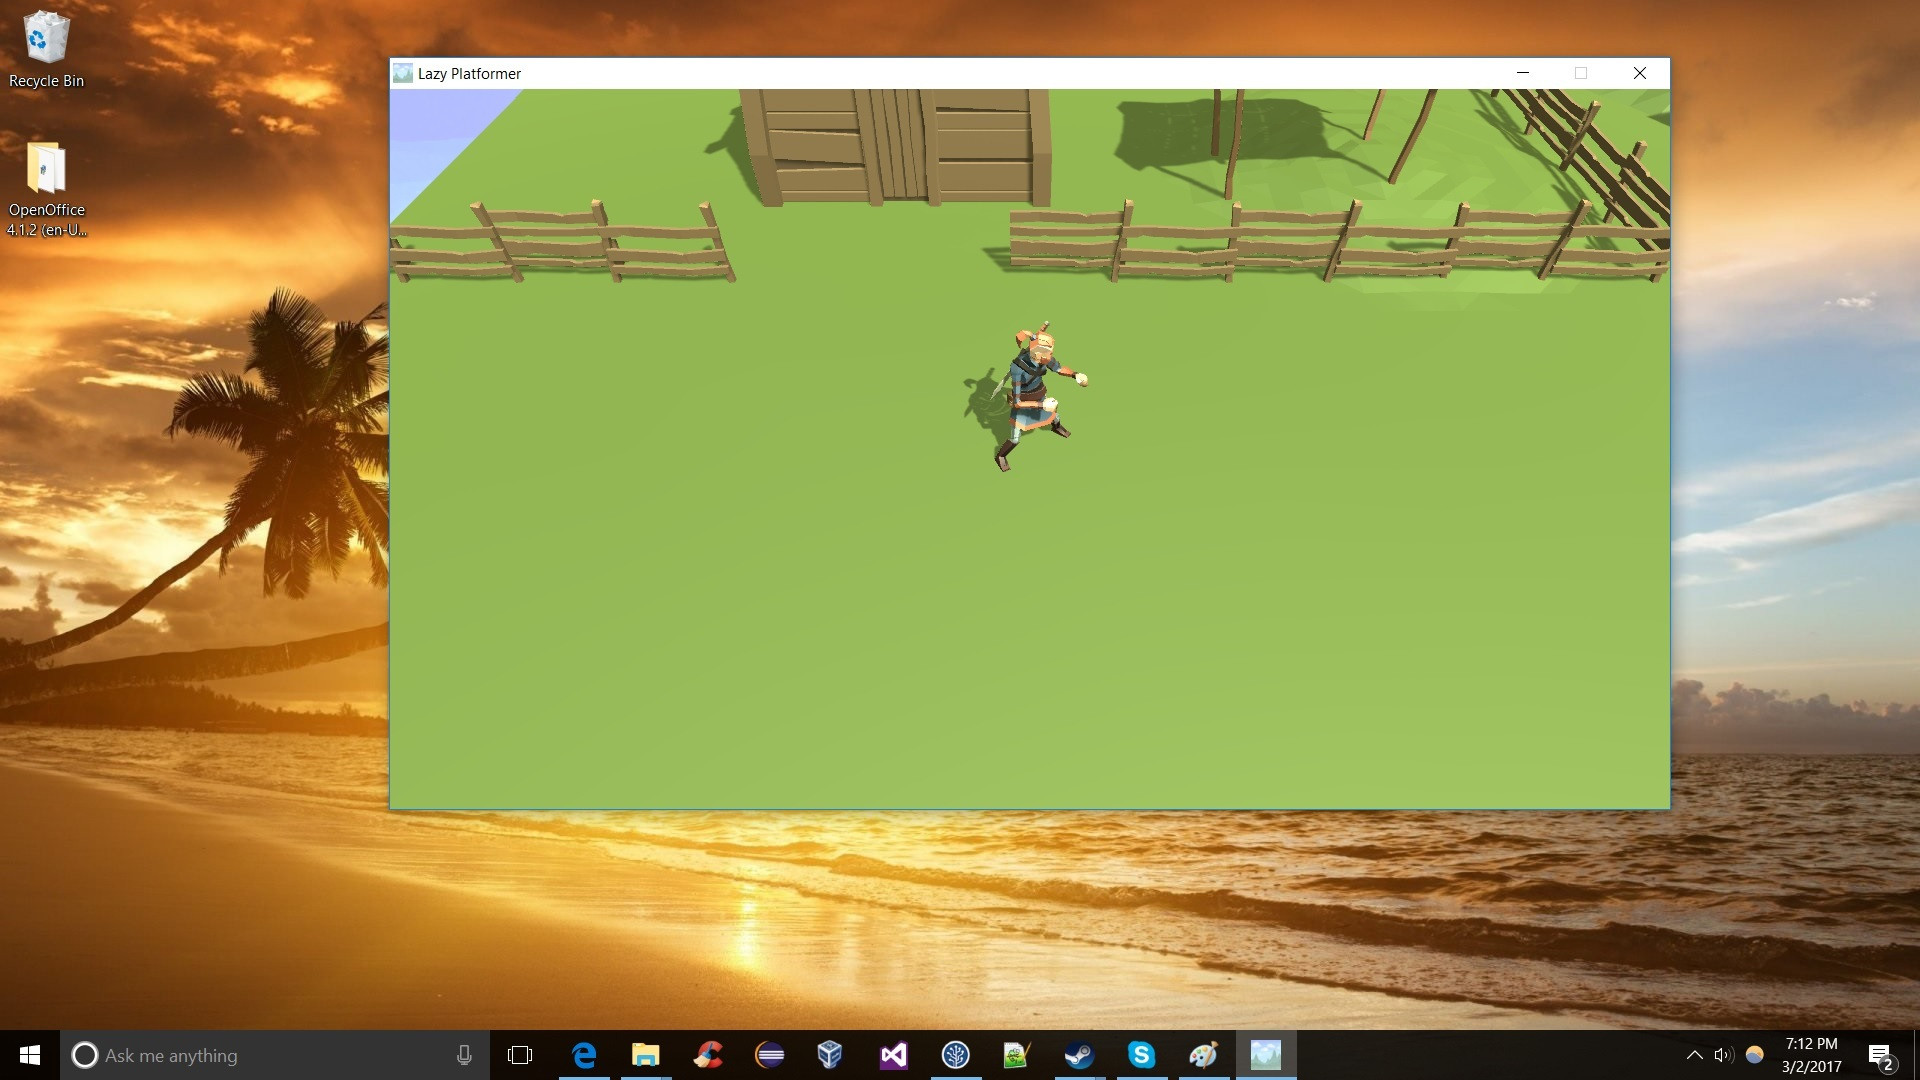Screen dimensions: 1920x1080
Task: Minimize the Lazy Platformer window
Action: pos(1523,73)
